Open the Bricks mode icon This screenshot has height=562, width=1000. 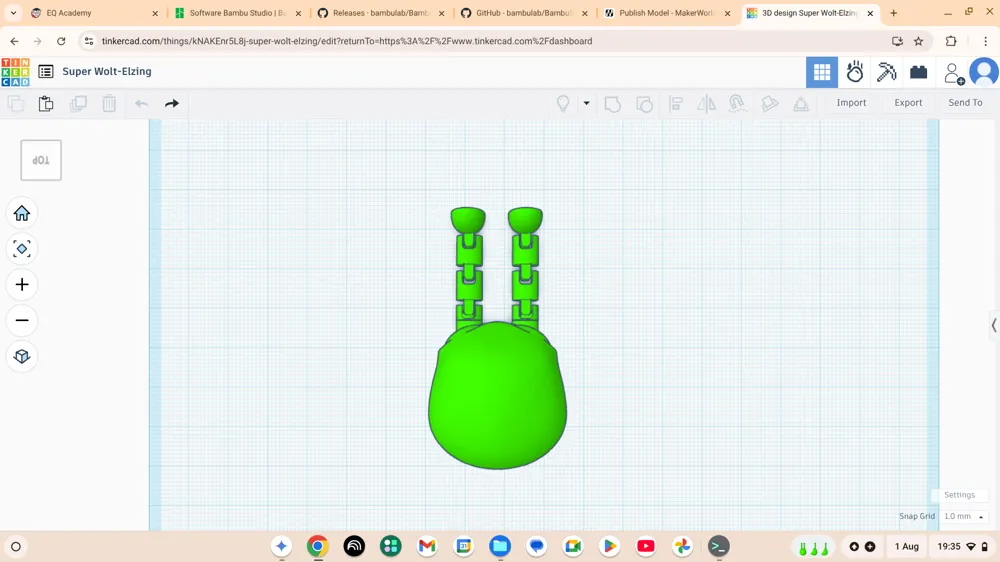[918, 72]
